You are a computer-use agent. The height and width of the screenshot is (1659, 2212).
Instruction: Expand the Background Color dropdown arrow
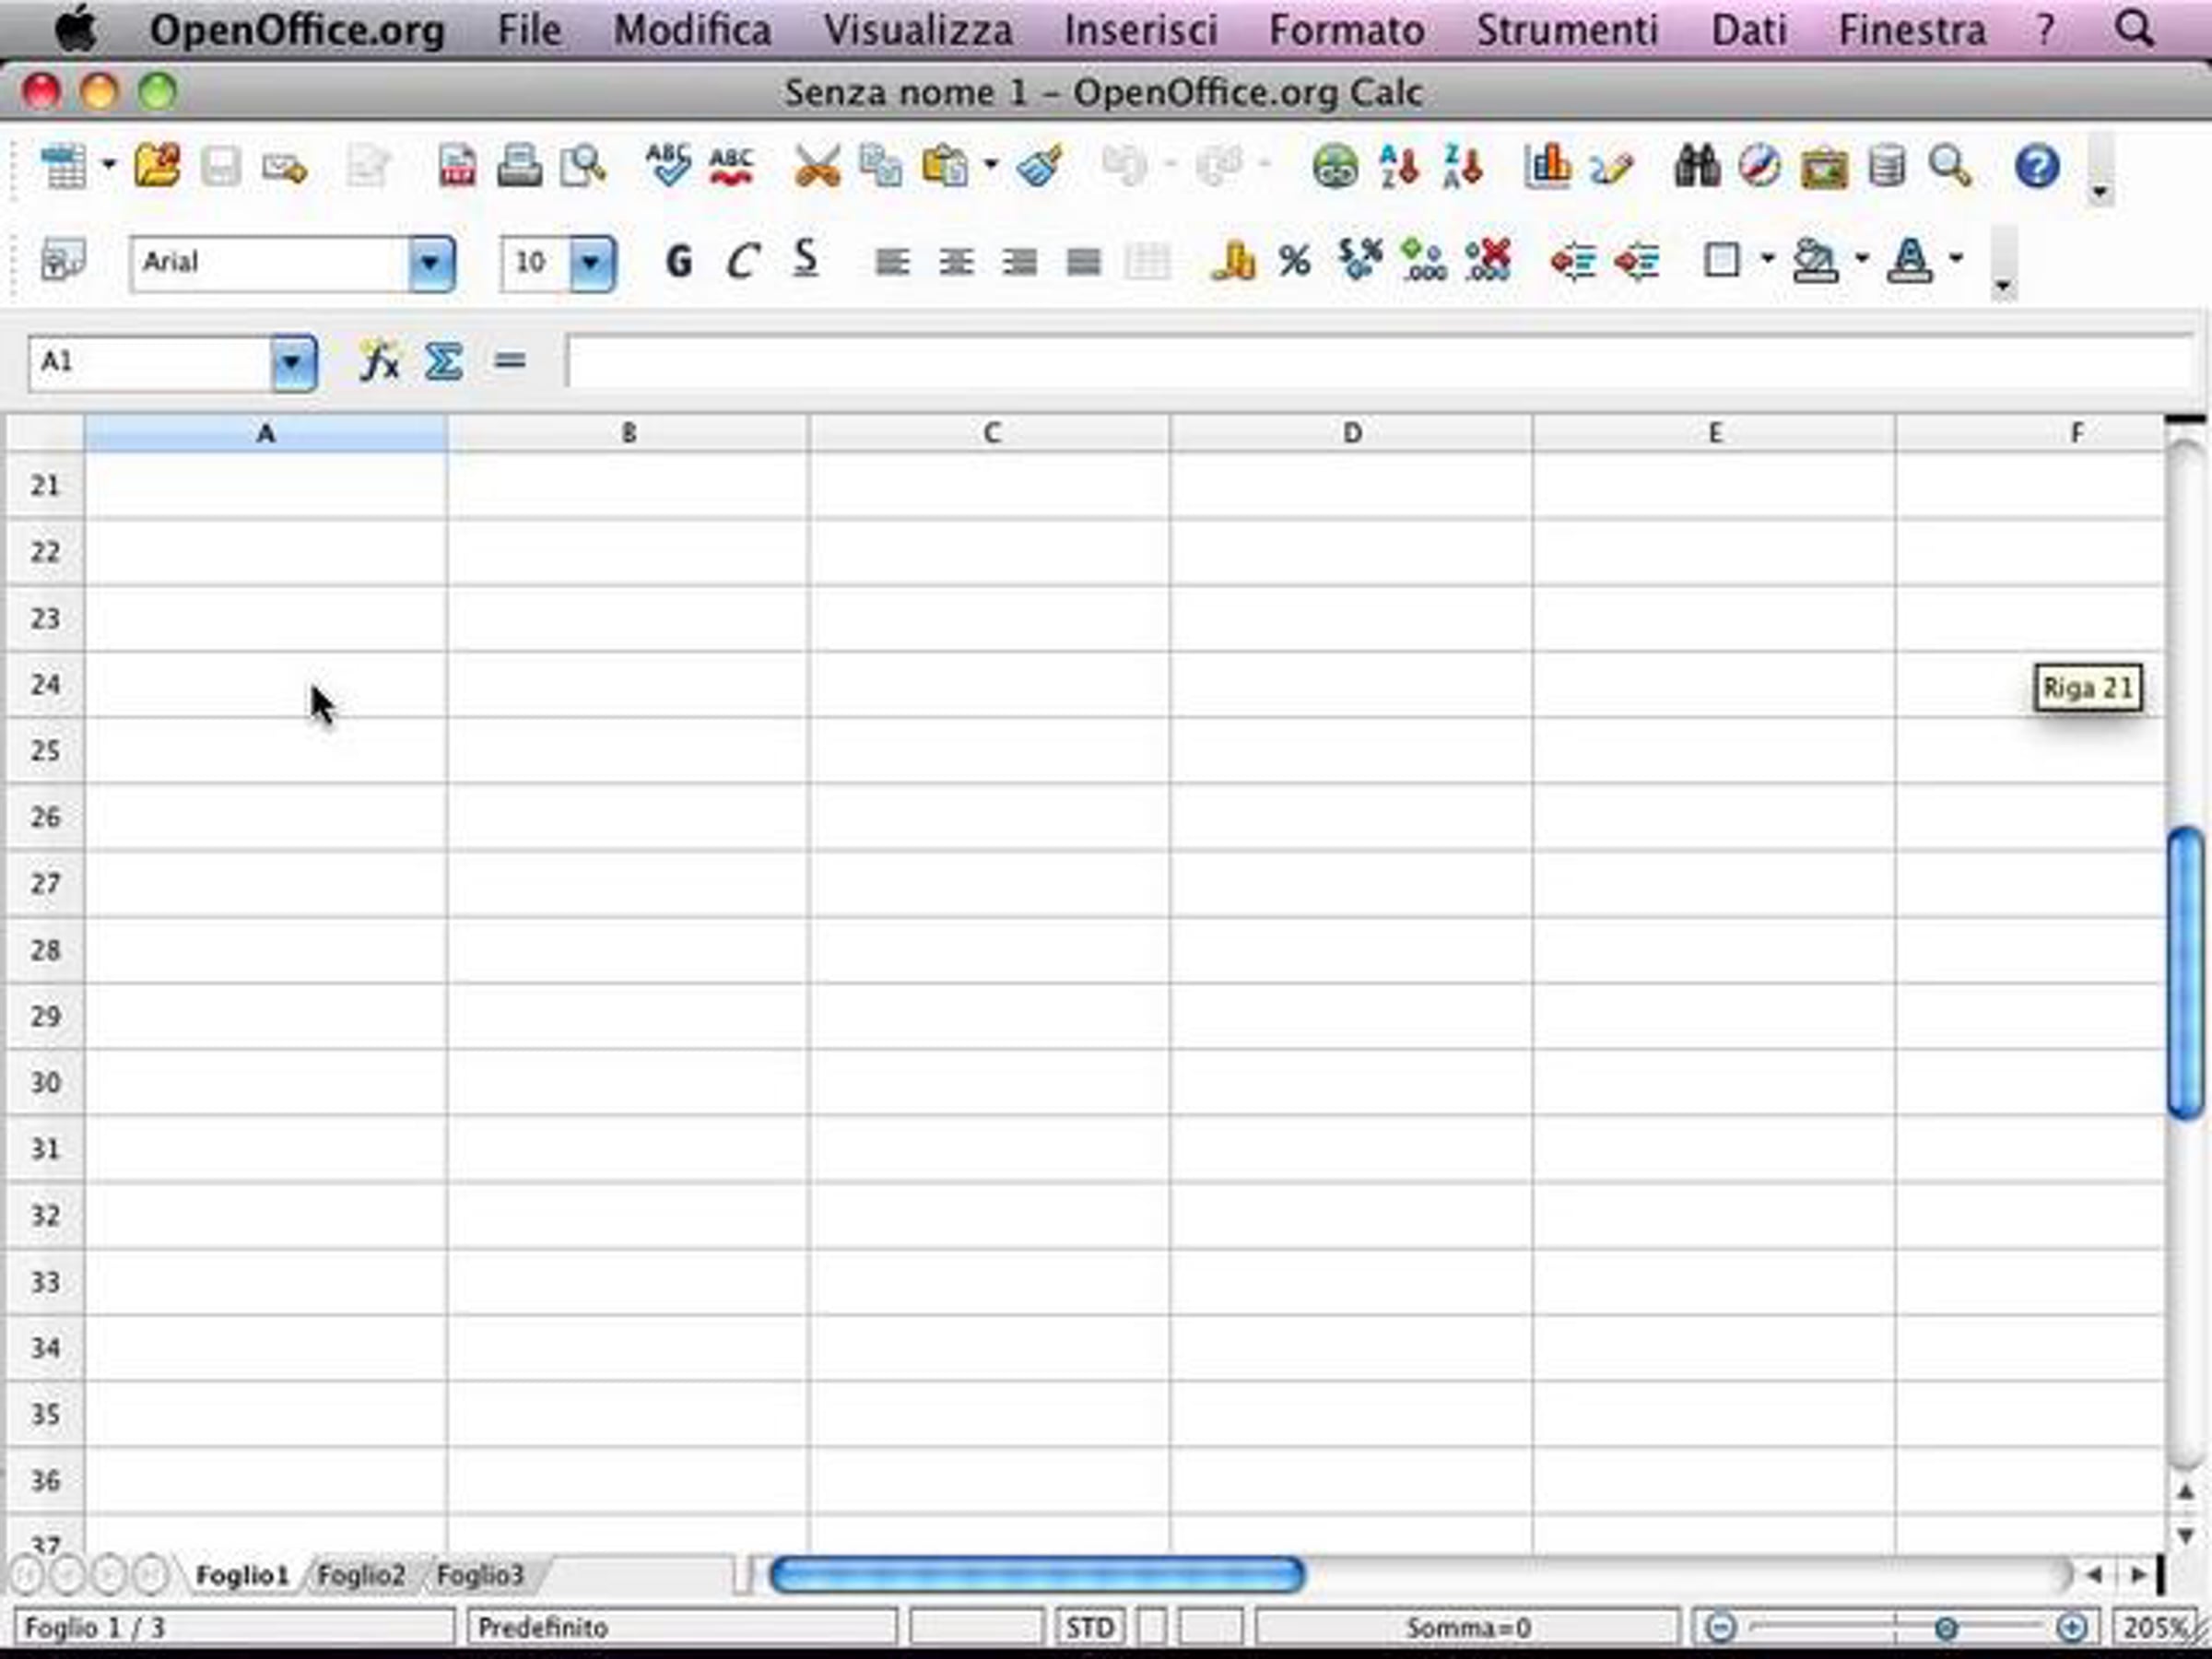(1861, 260)
